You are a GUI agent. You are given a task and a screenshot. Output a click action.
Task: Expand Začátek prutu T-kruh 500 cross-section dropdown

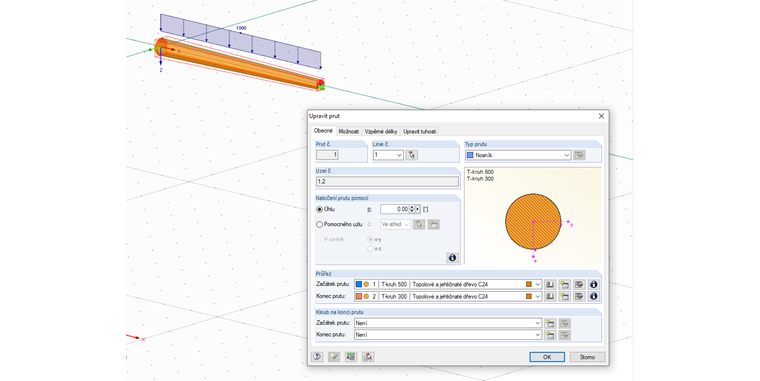click(x=538, y=285)
